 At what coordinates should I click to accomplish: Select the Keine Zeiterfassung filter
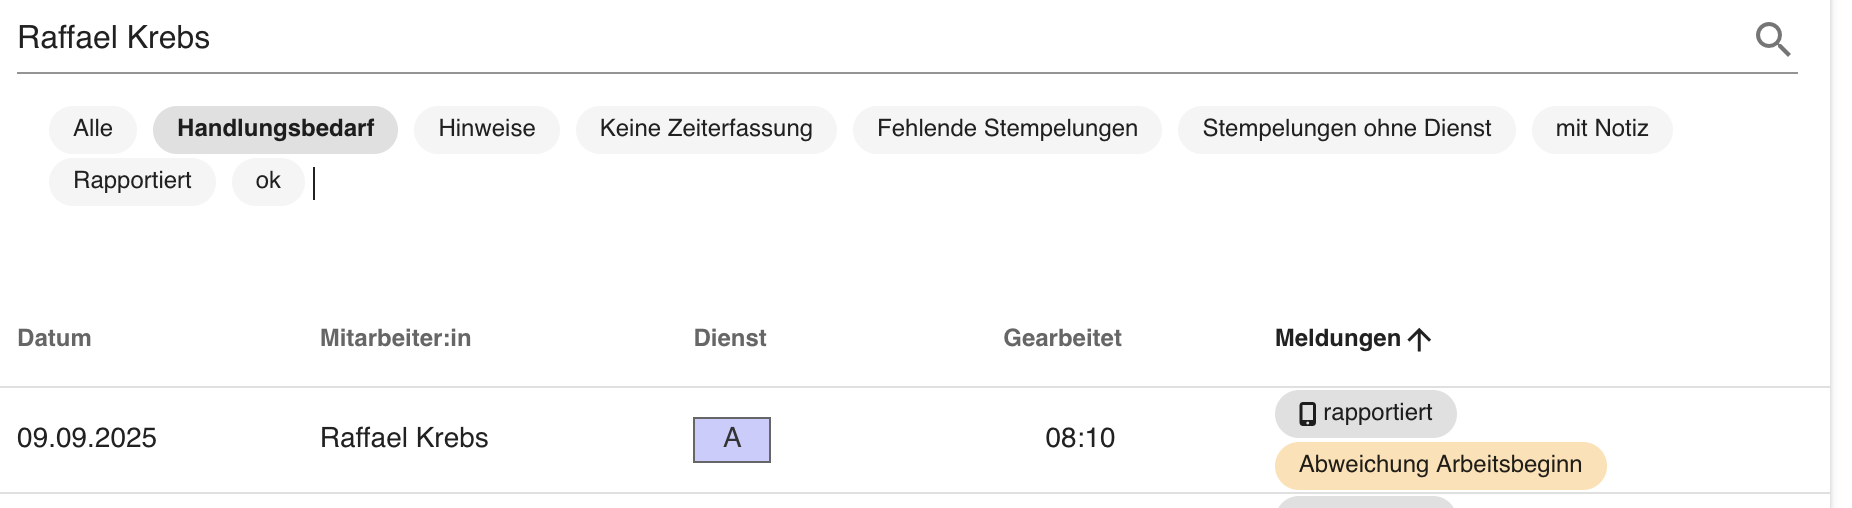tap(706, 129)
